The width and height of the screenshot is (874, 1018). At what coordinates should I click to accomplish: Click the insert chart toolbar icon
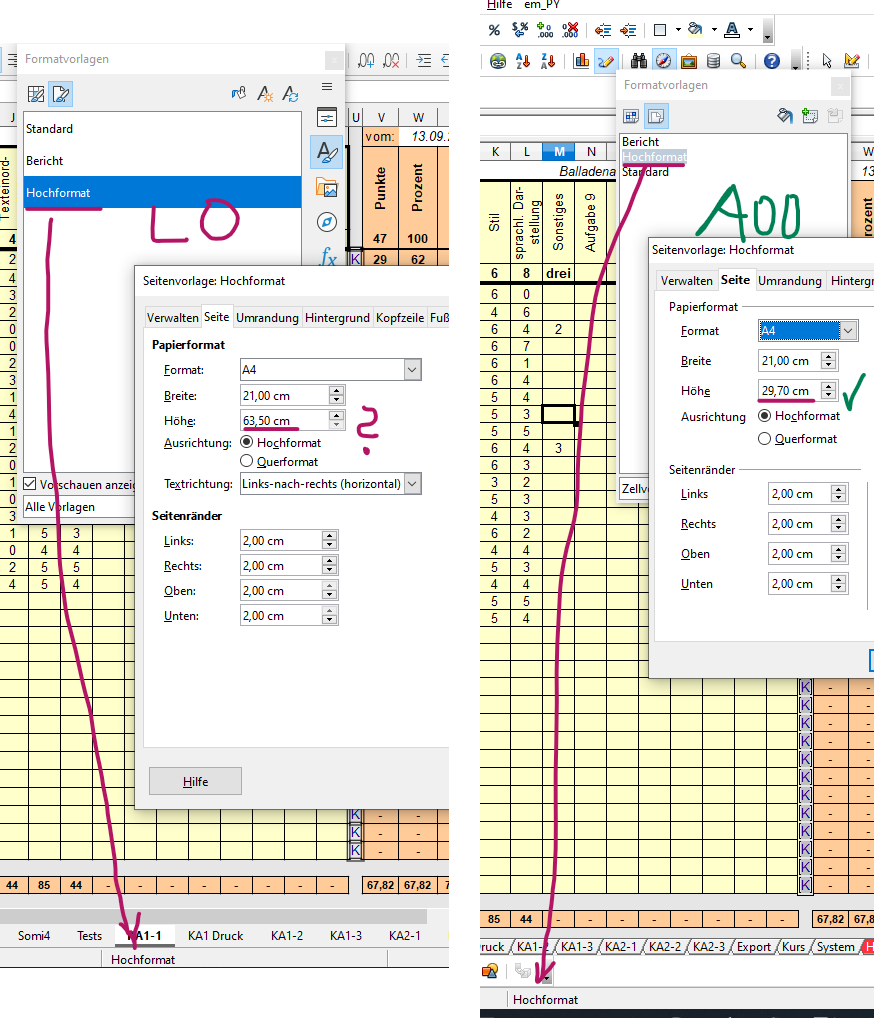click(582, 61)
